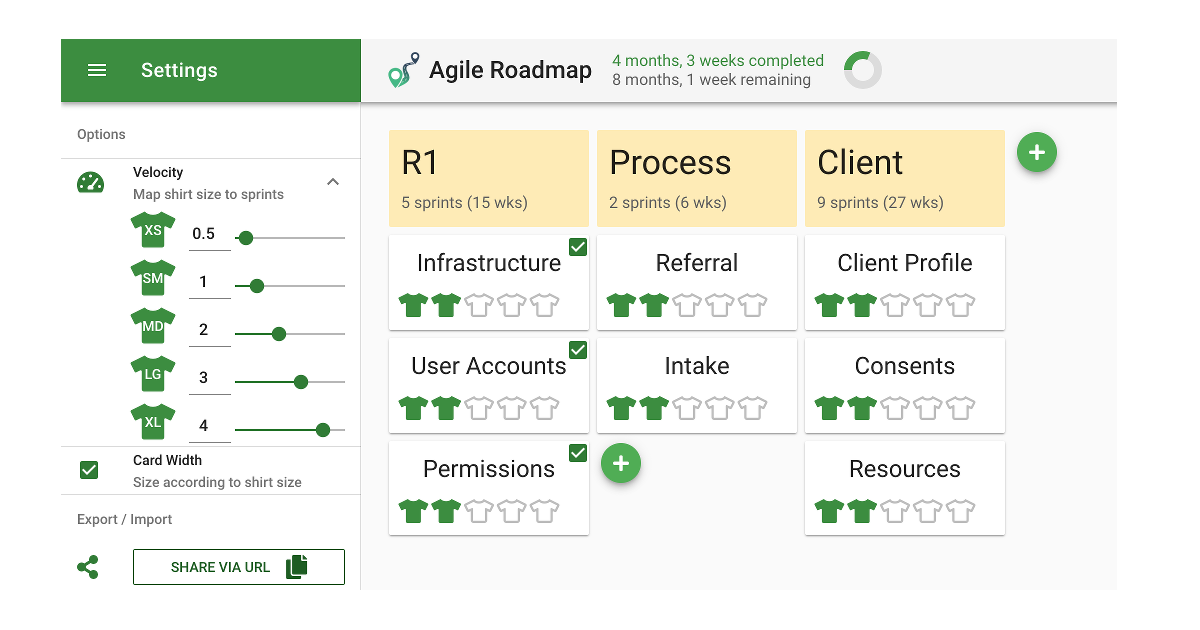Screen dimensions: 1200x630
Task: Click the Velocity speedometer icon
Action: 91,182
